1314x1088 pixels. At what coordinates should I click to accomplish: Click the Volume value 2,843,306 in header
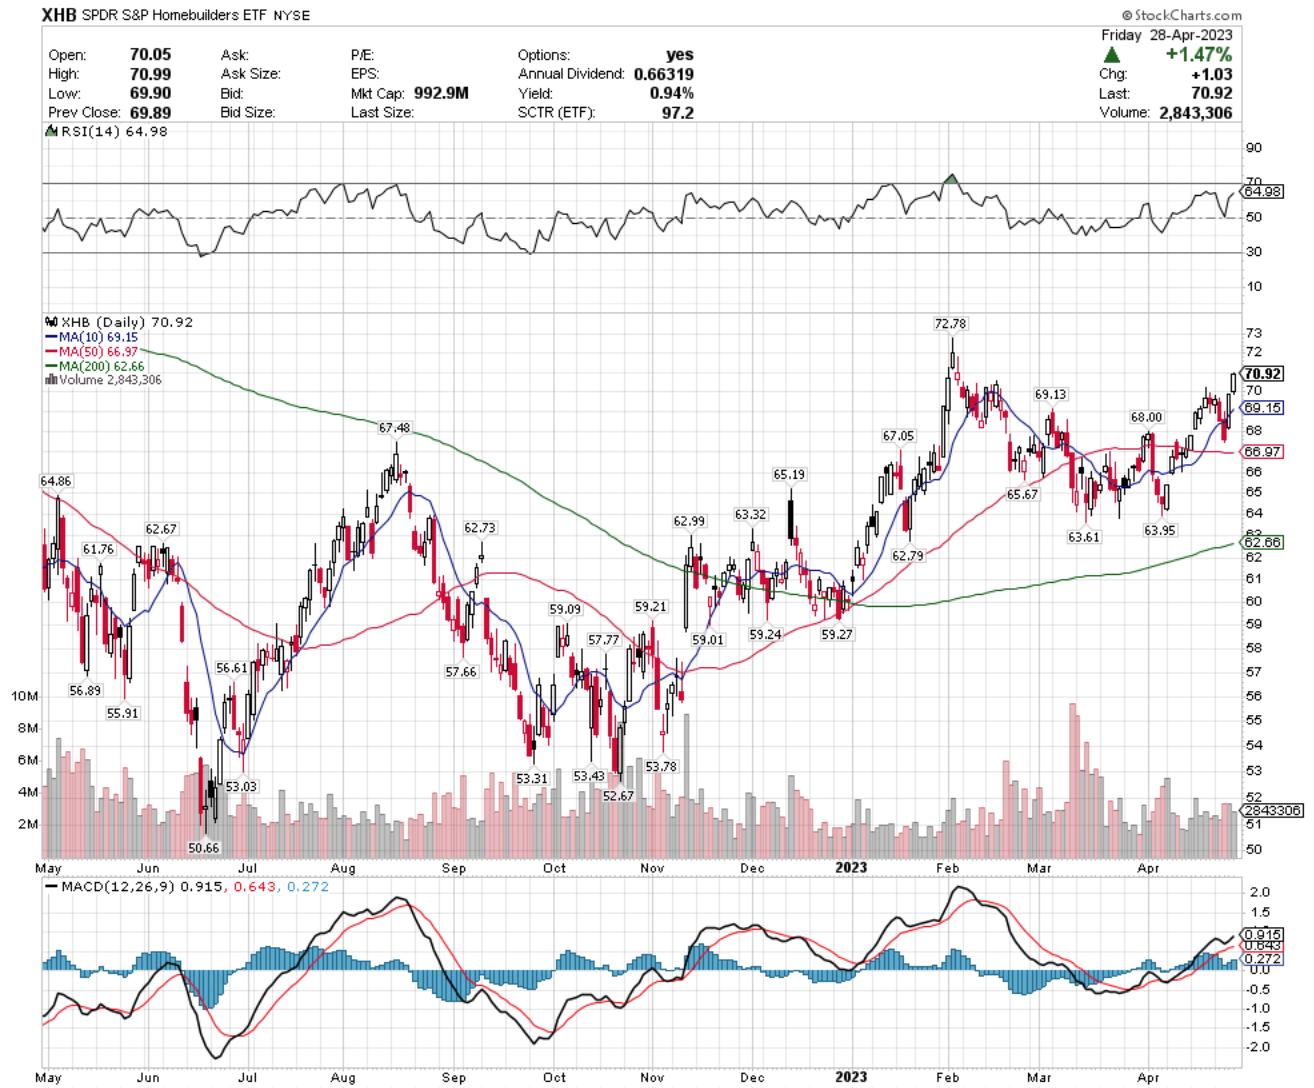[x=1196, y=113]
